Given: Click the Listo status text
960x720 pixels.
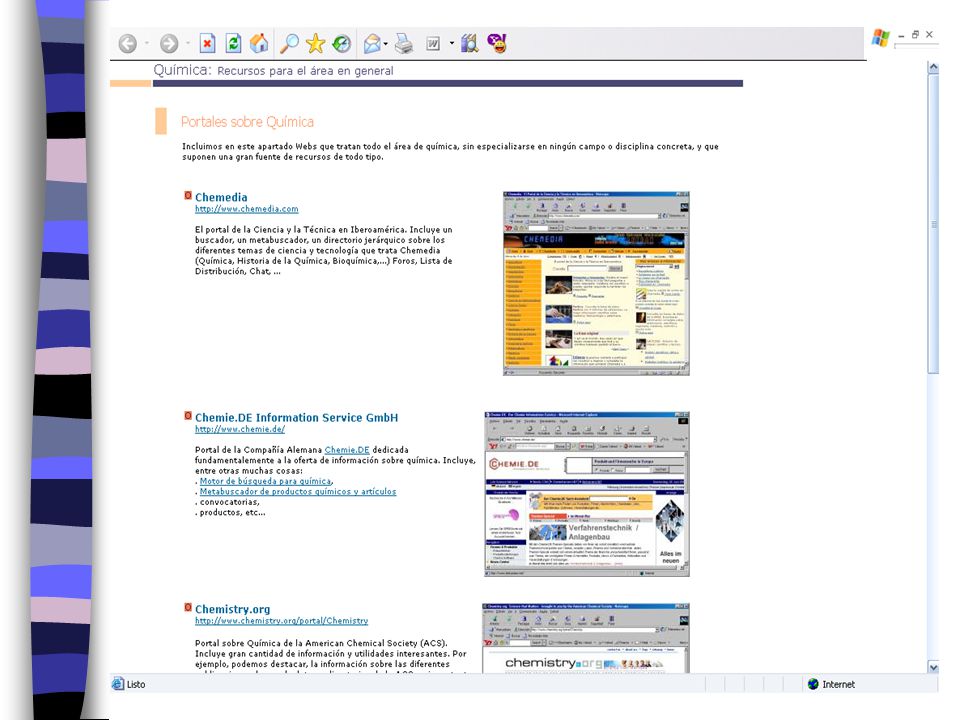Looking at the screenshot, I should 136,684.
